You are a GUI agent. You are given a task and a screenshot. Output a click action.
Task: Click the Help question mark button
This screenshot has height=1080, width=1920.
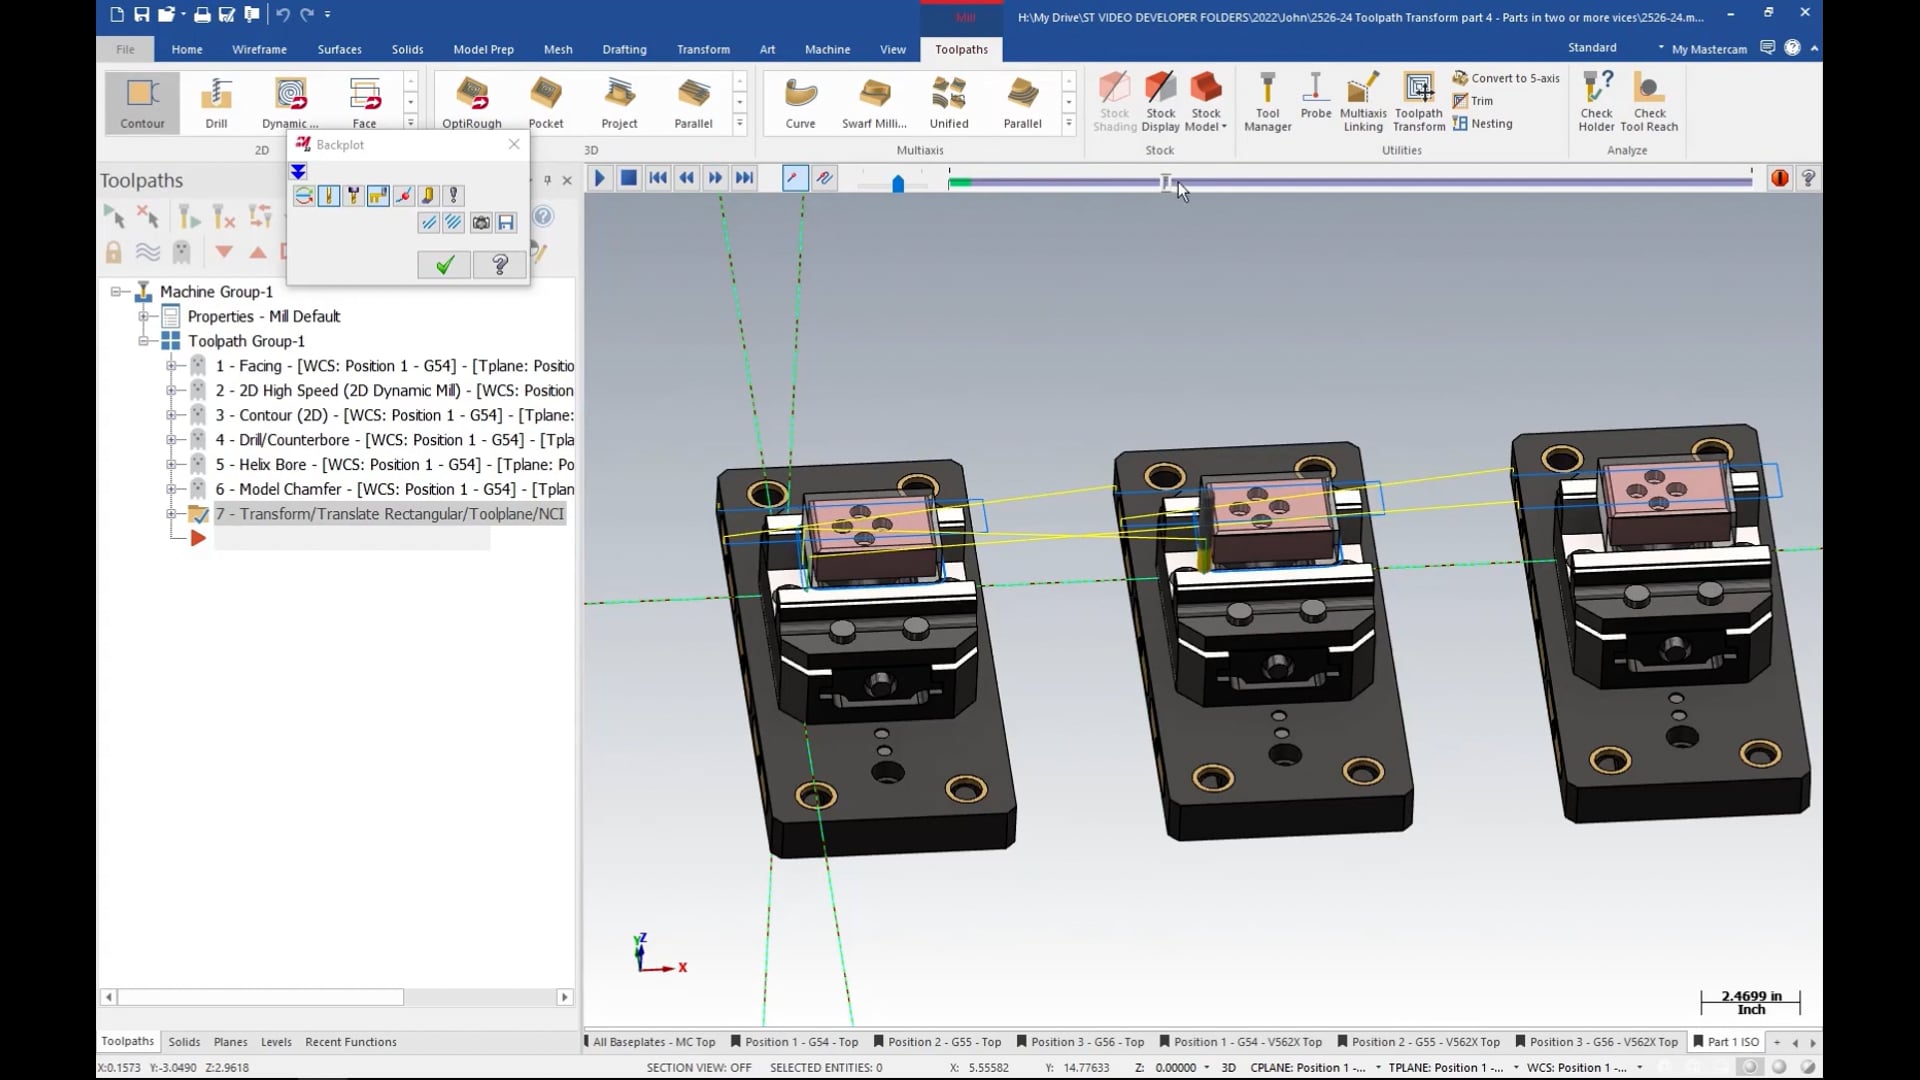[498, 265]
